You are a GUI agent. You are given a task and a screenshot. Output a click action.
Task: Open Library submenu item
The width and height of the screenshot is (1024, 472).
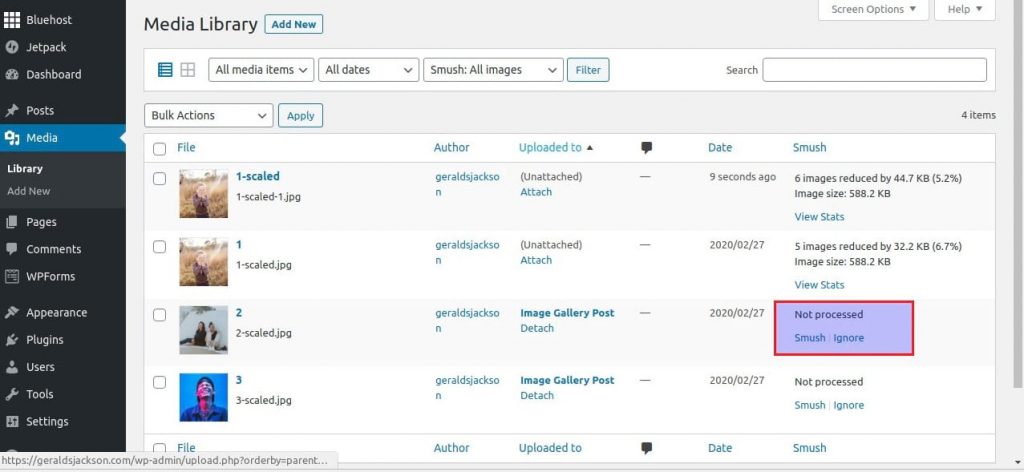(25, 168)
